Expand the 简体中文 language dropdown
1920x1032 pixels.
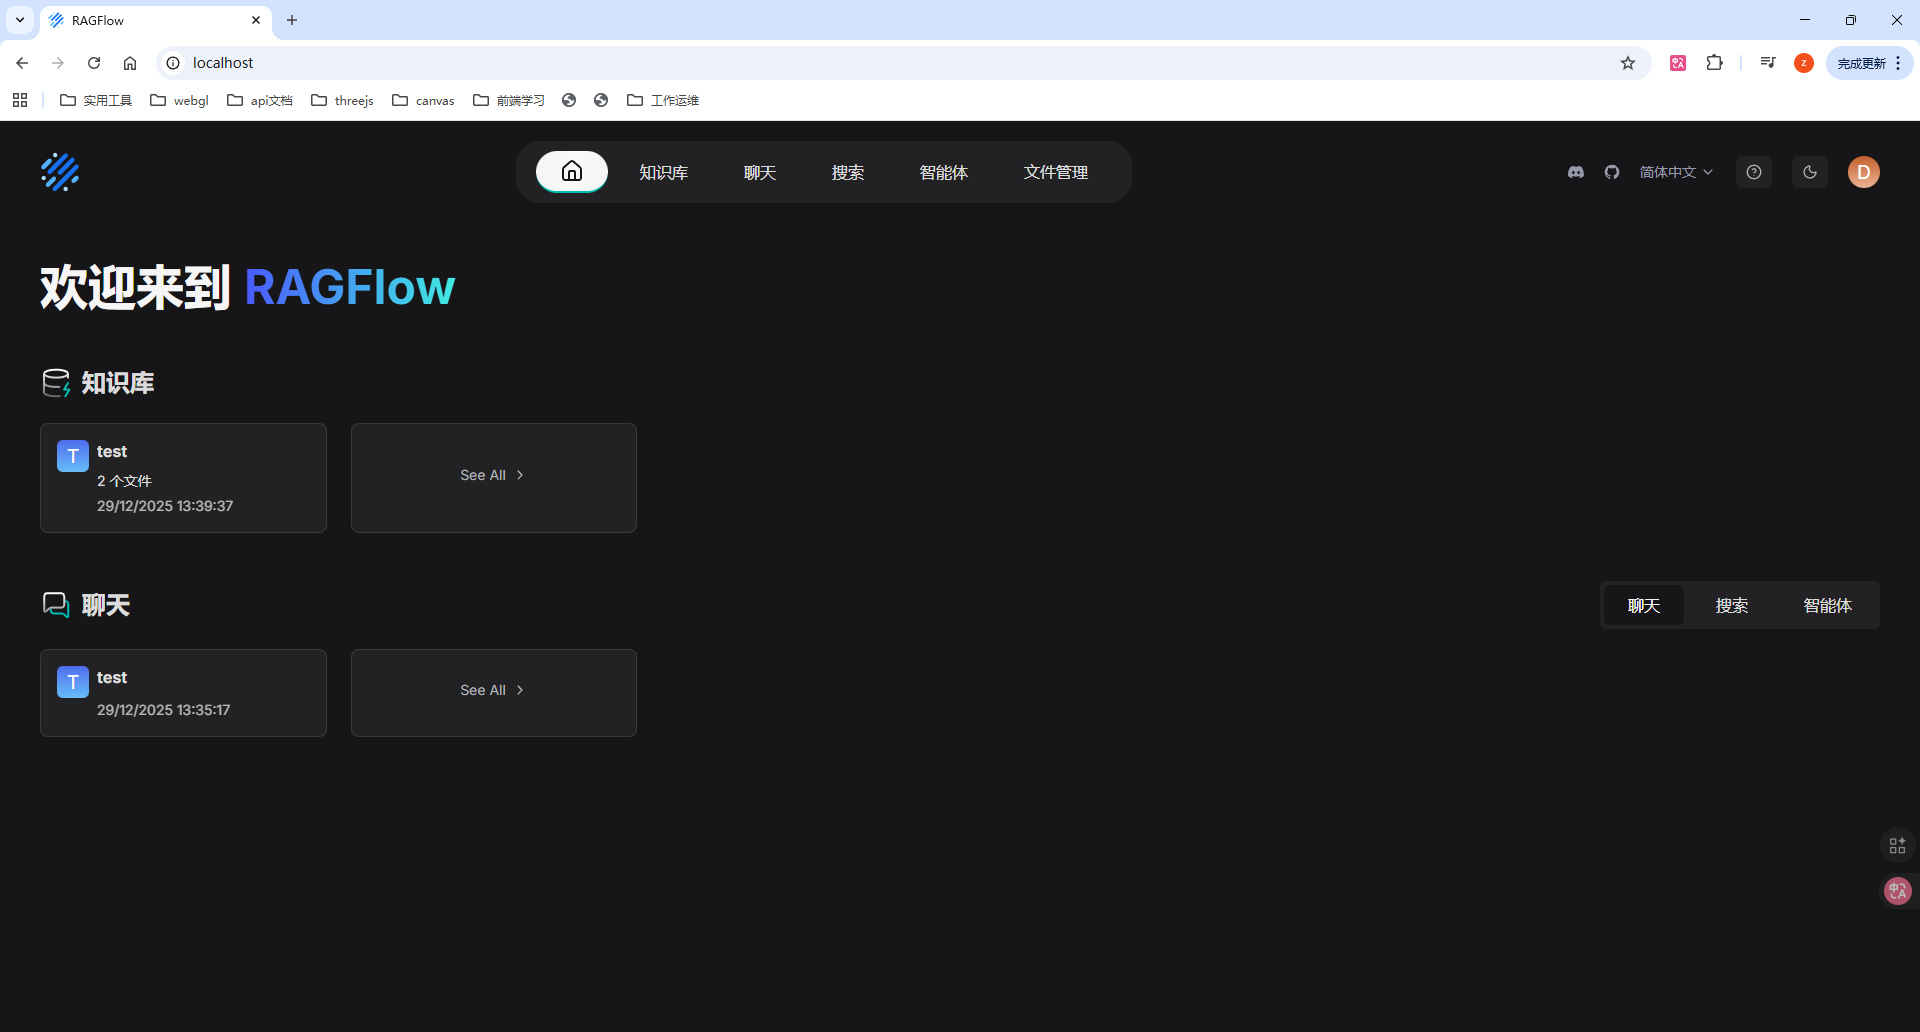[1676, 172]
